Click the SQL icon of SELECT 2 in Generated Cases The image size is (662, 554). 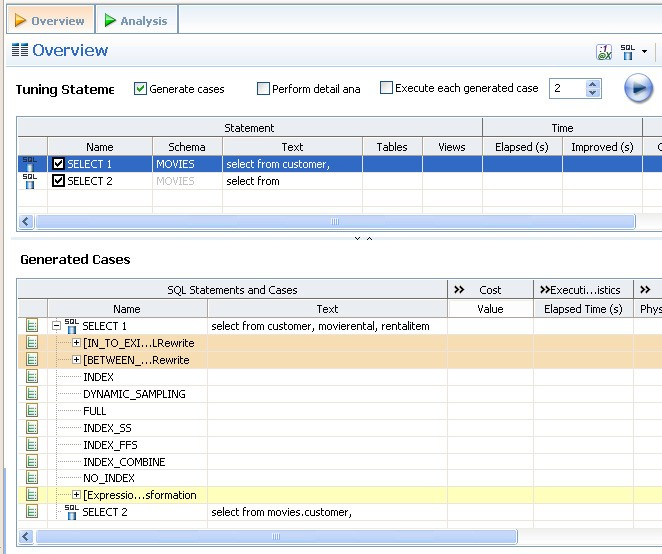(71, 512)
